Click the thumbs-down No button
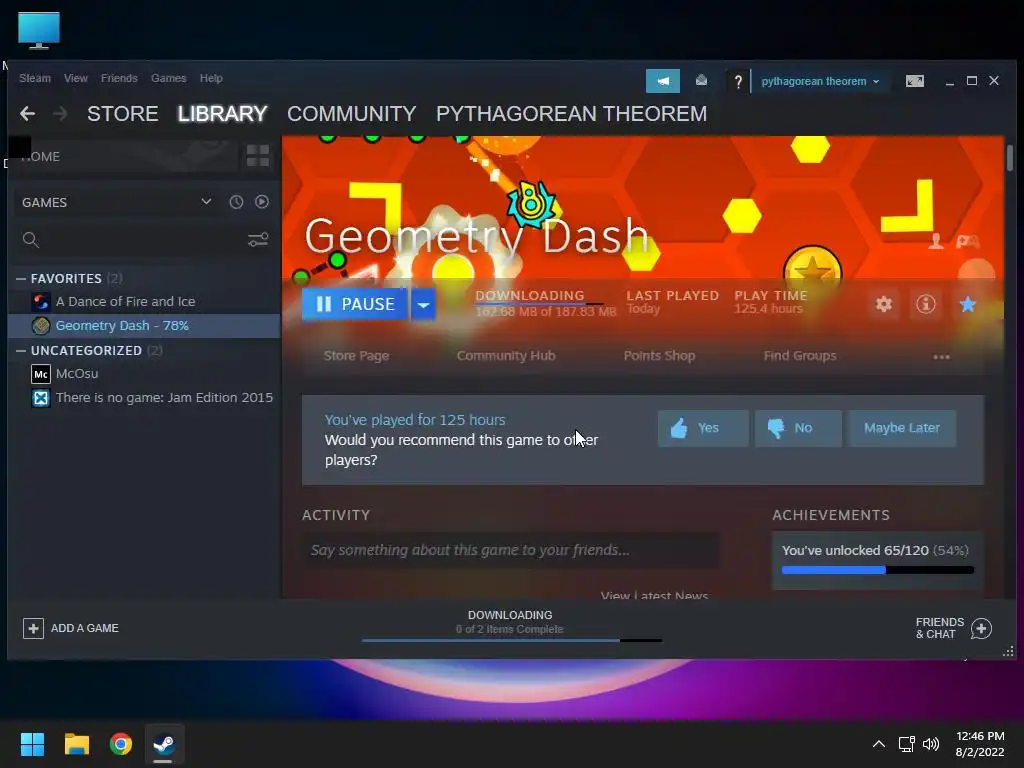The image size is (1024, 768). 798,428
